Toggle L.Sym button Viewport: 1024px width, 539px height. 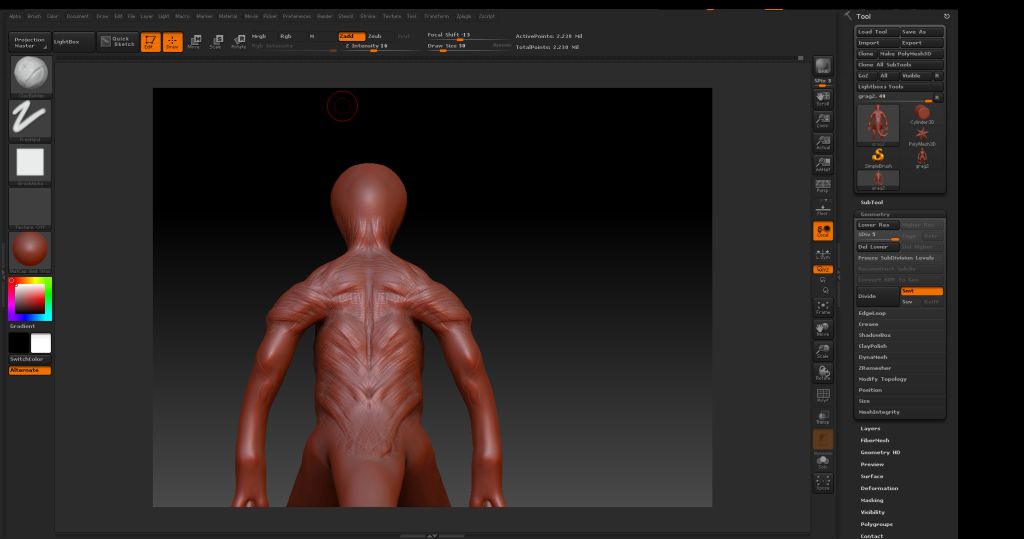pos(823,253)
